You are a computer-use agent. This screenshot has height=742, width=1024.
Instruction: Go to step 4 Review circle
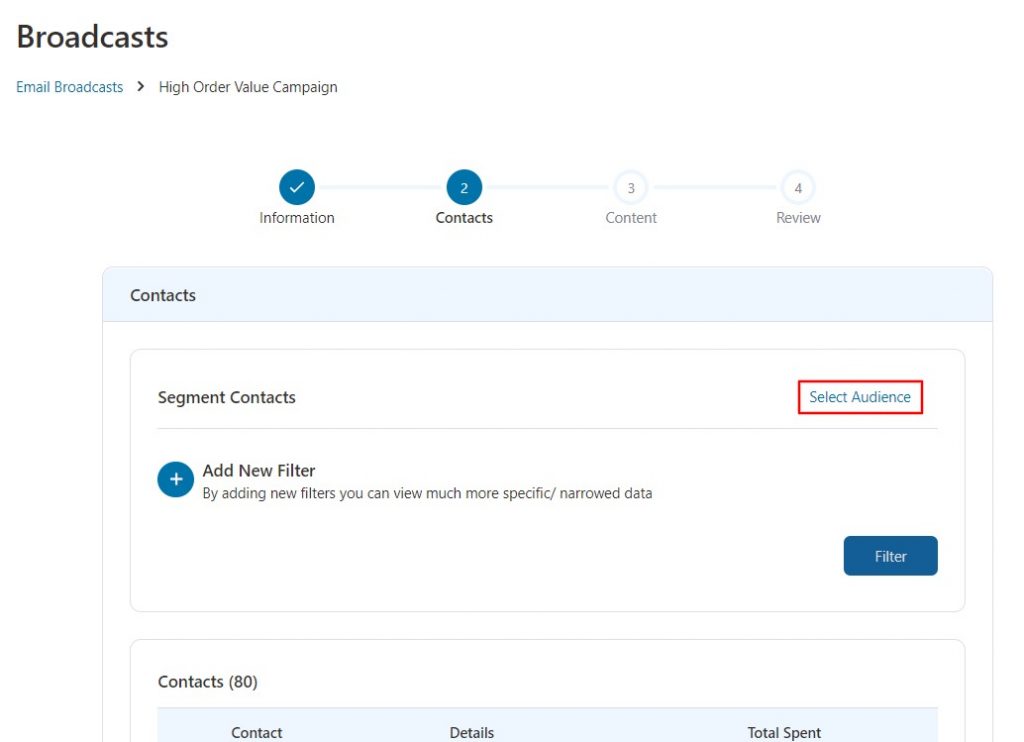[798, 188]
